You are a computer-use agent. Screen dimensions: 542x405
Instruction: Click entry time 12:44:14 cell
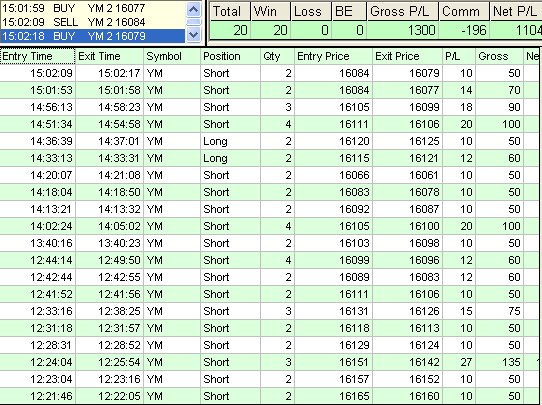tap(38, 260)
